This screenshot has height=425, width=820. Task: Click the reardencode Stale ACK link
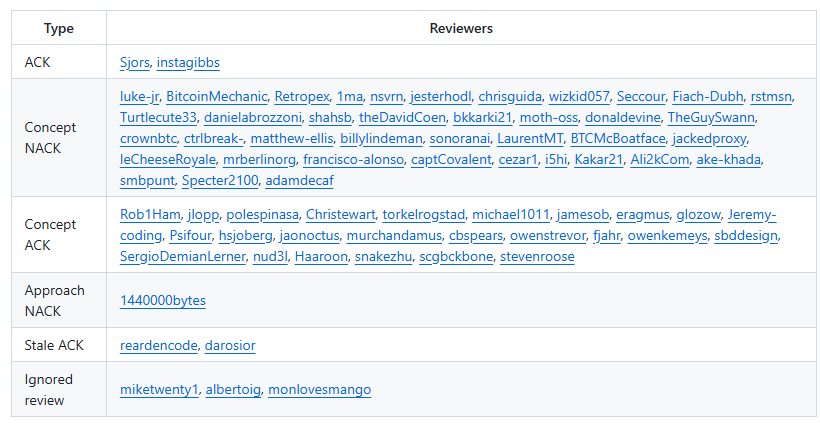pos(159,346)
